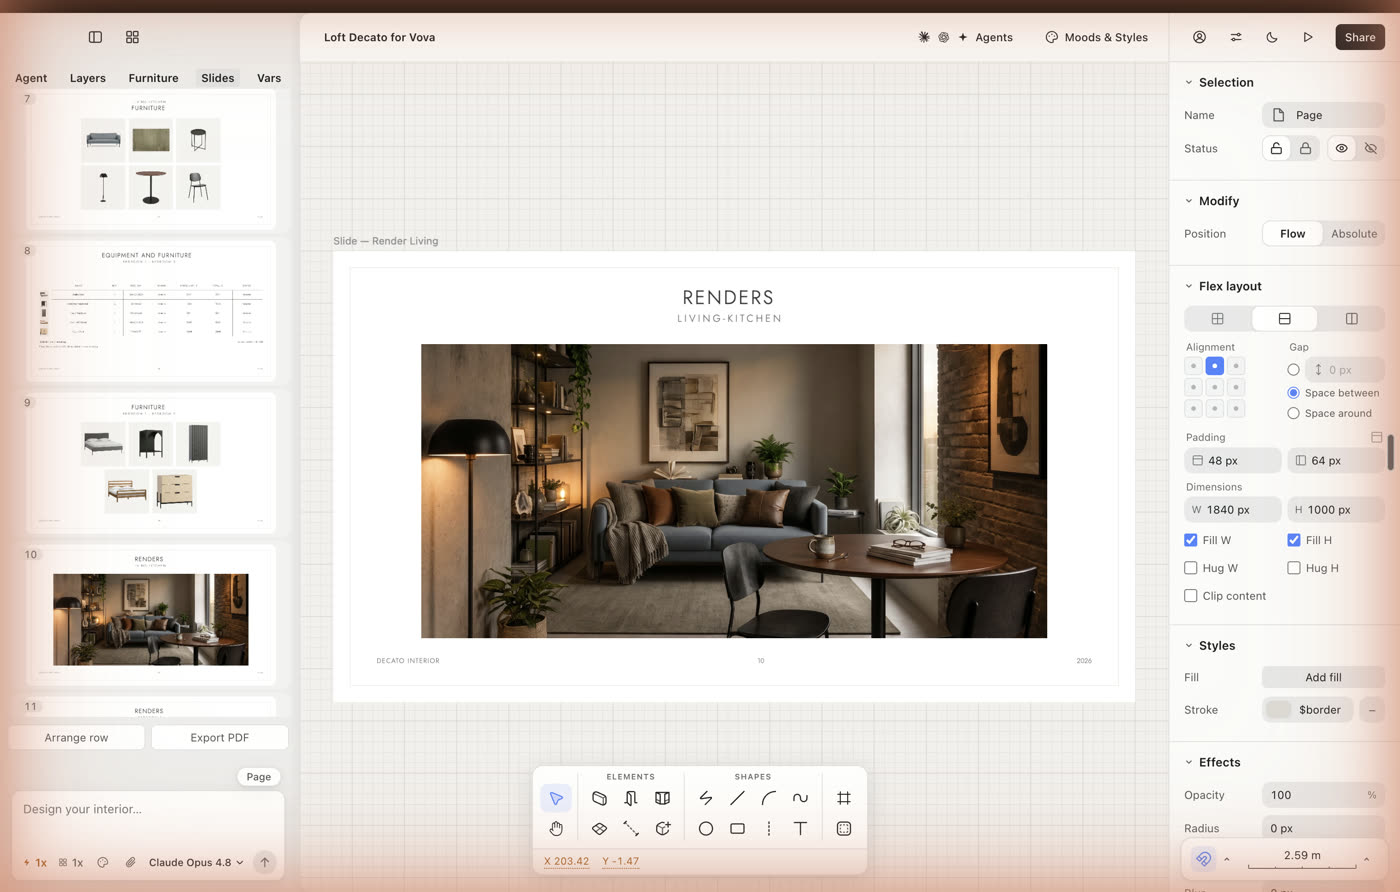1400x892 pixels.
Task: Collapse the Selection section
Action: pos(1189,83)
